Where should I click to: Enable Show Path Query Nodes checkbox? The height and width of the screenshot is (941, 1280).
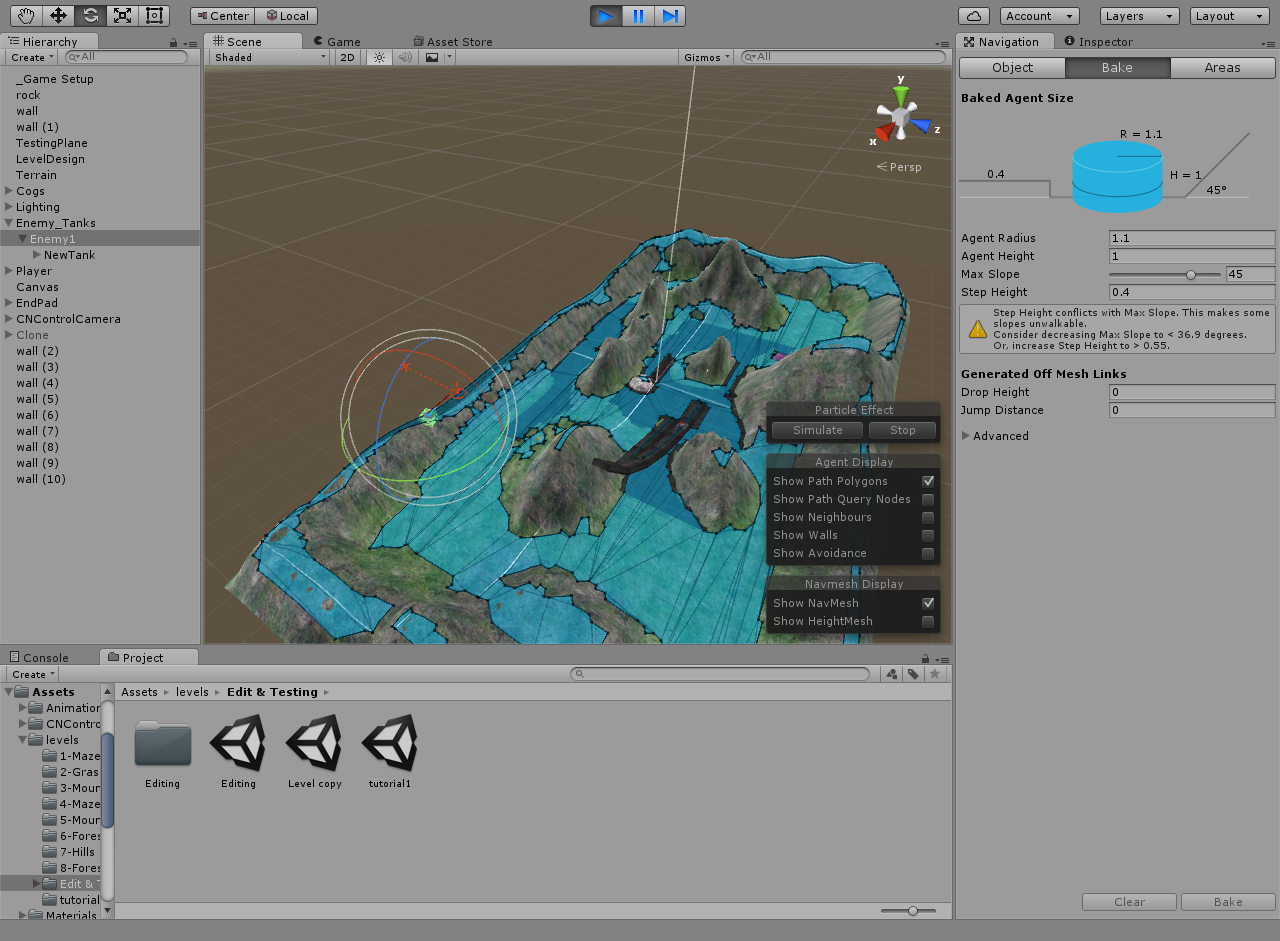tap(928, 499)
